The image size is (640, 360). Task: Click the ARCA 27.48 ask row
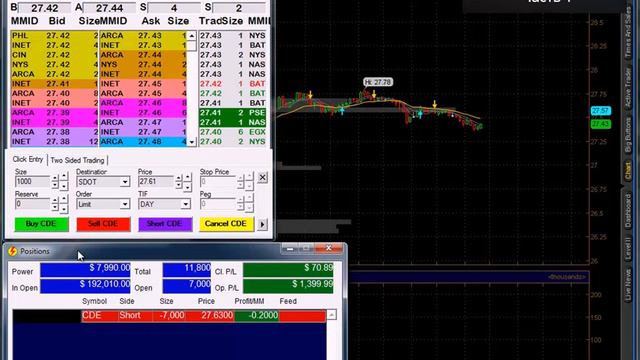(143, 142)
